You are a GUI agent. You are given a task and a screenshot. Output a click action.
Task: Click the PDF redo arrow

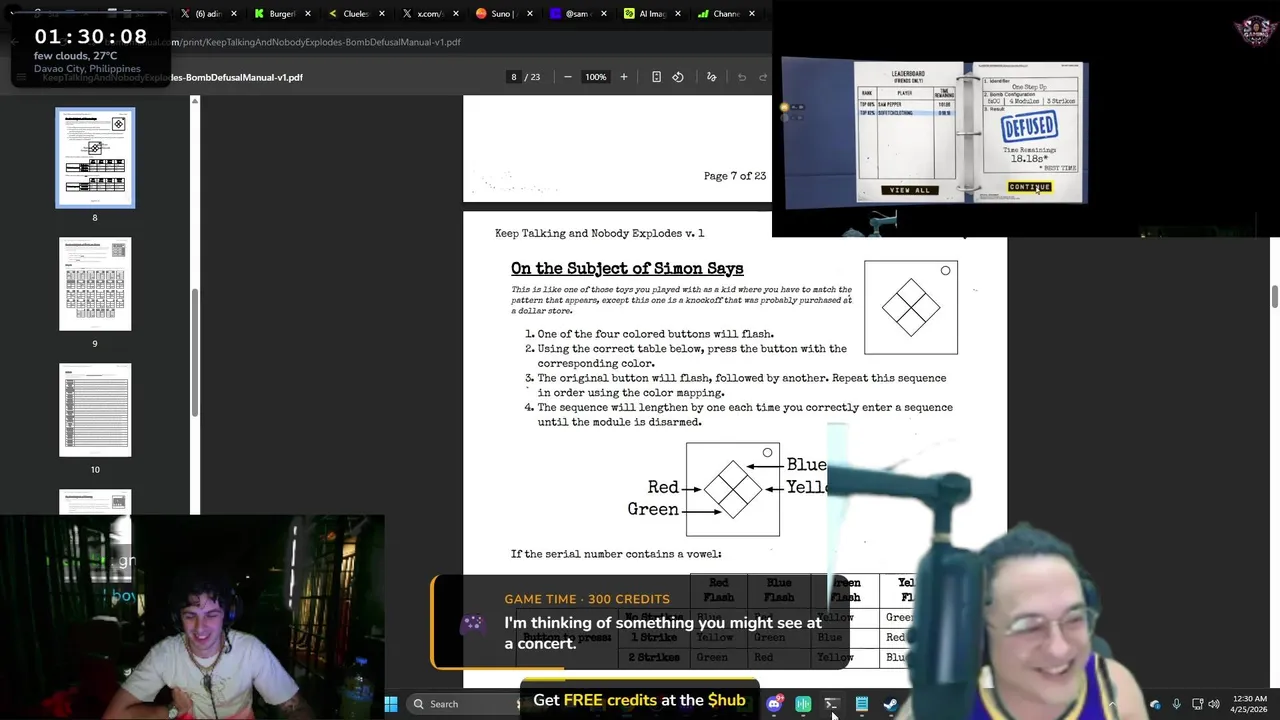click(763, 77)
